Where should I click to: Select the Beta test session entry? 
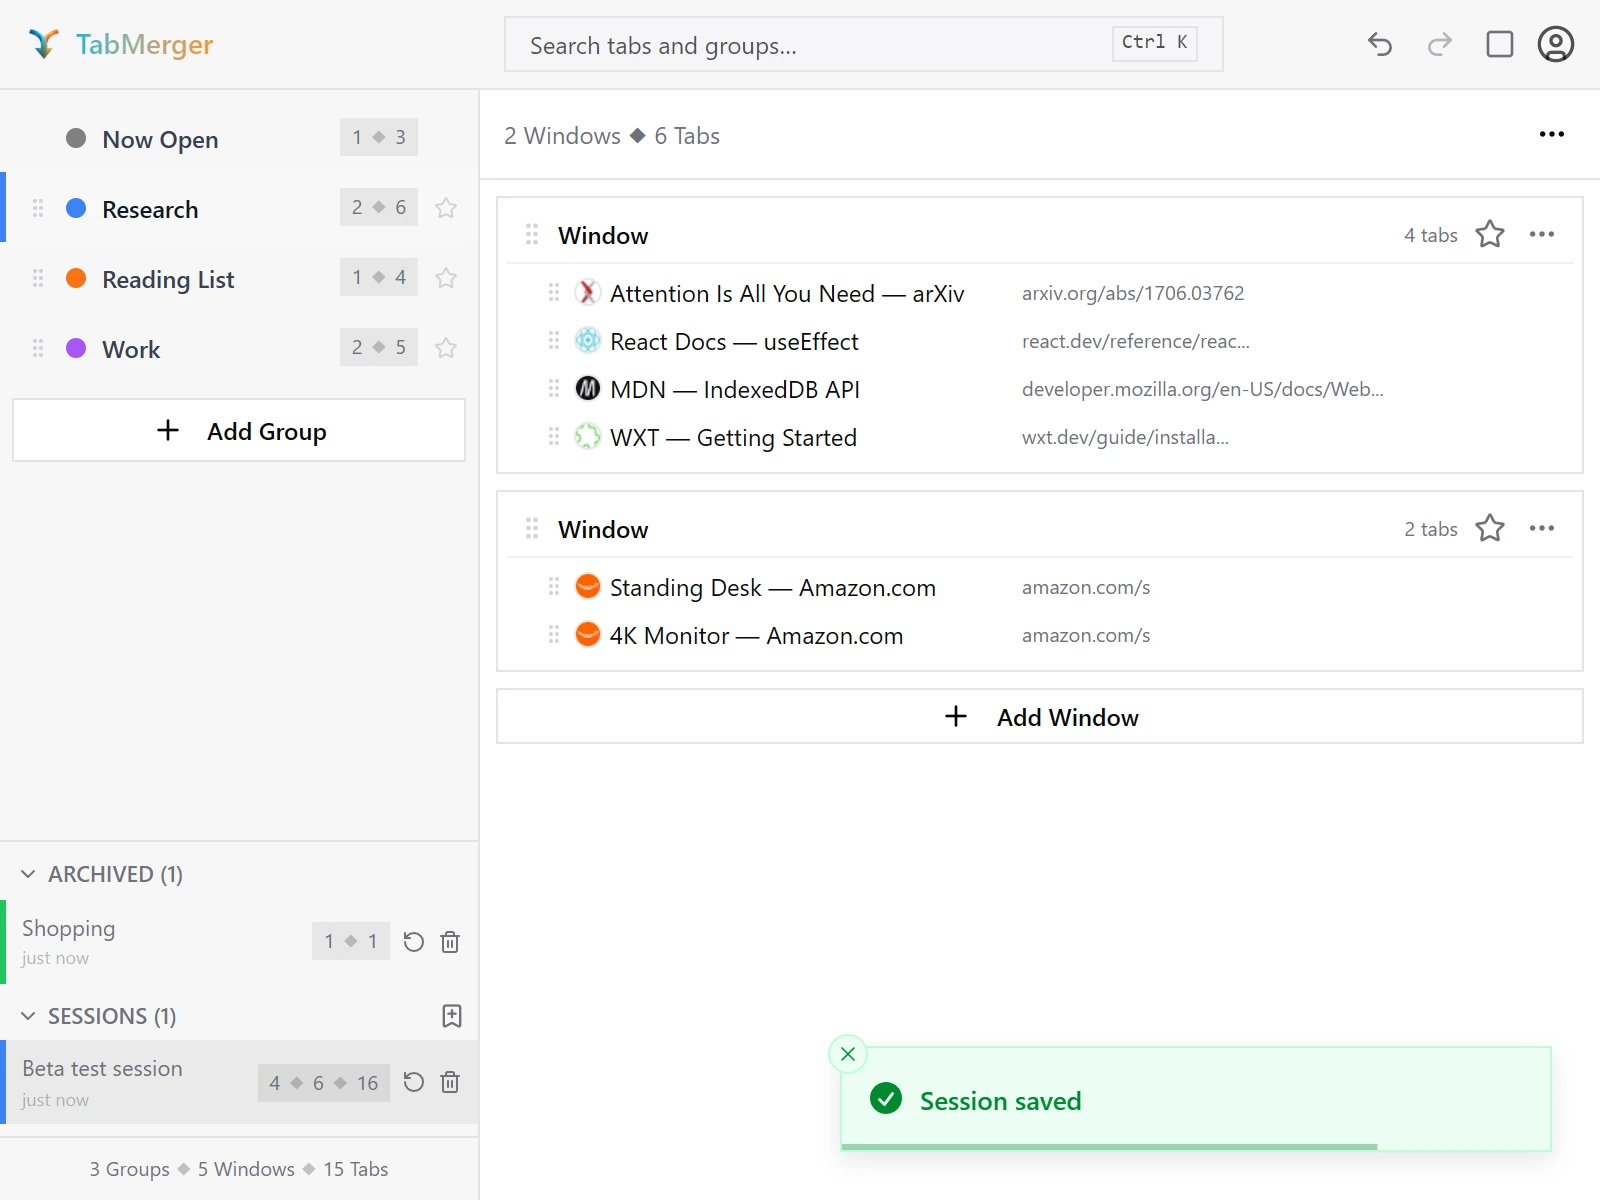coord(240,1082)
